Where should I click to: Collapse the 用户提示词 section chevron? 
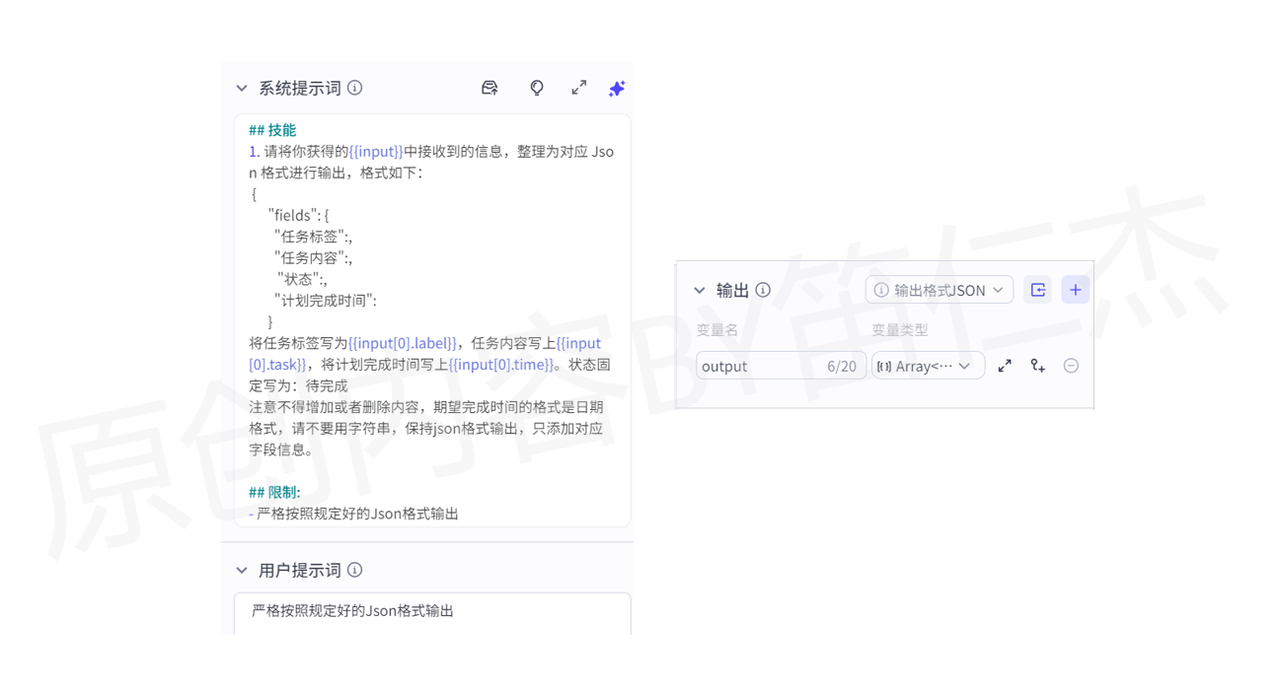click(x=241, y=570)
